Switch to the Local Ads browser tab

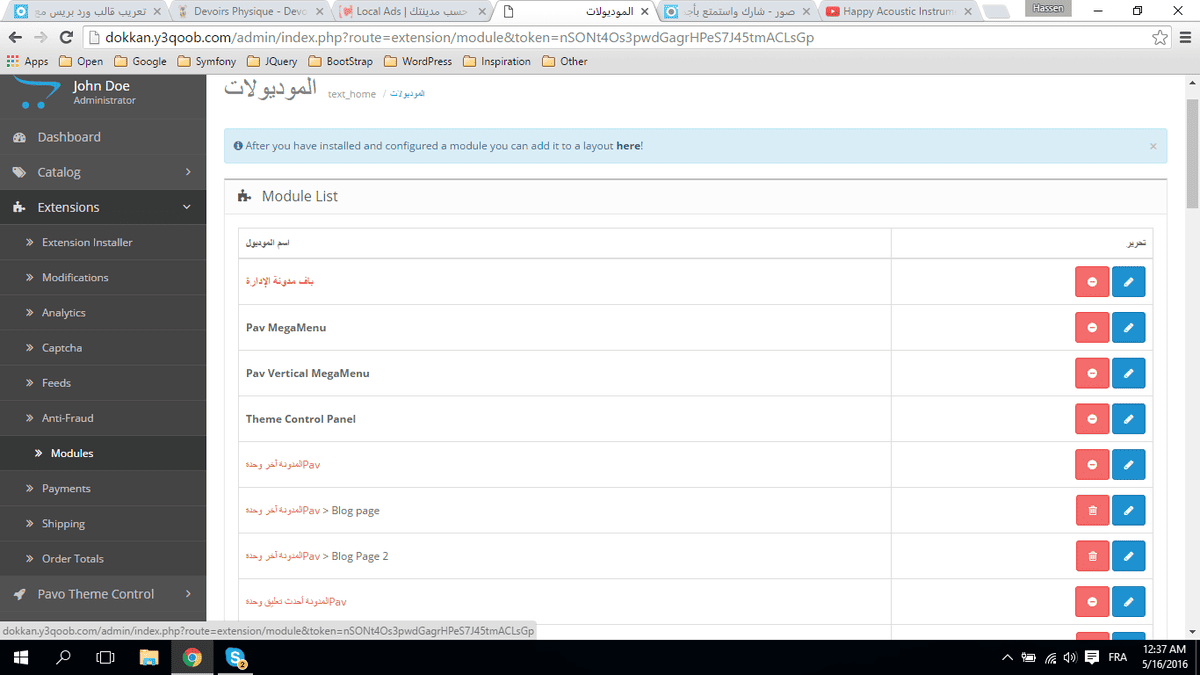coord(410,12)
